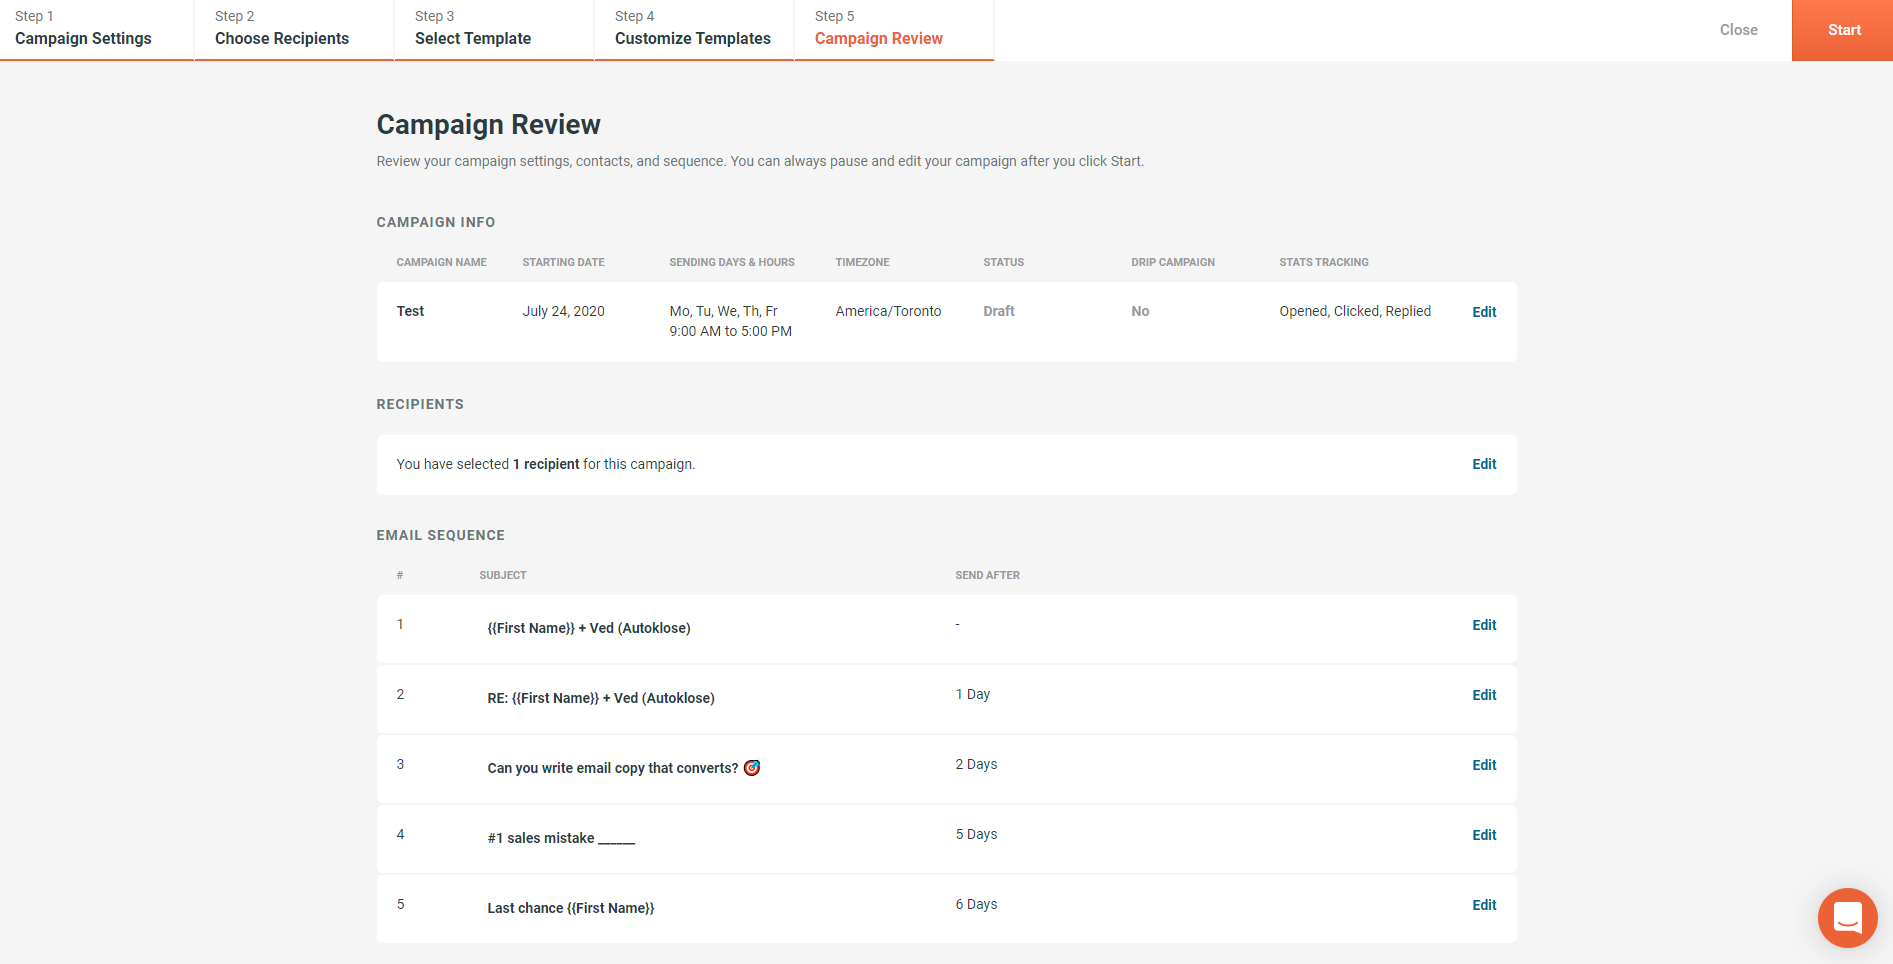
Task: Click the 'CAMPAIGN INFO' section header
Action: tap(435, 222)
